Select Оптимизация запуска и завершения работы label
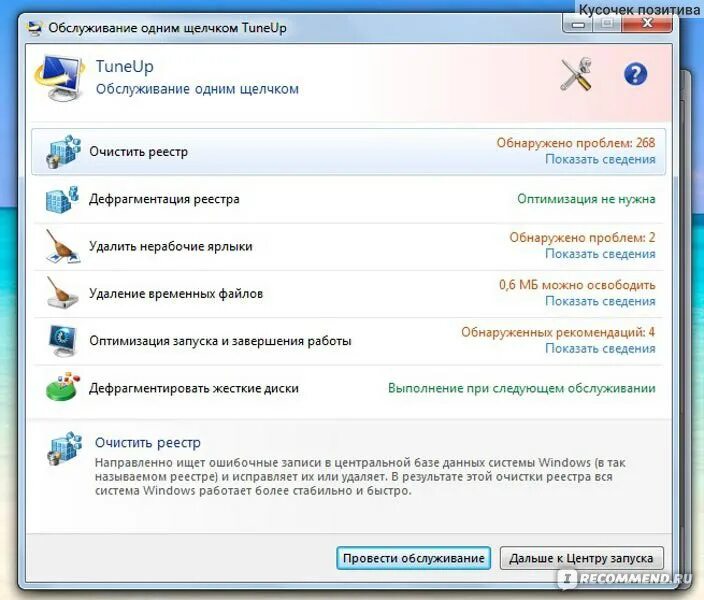 220,341
